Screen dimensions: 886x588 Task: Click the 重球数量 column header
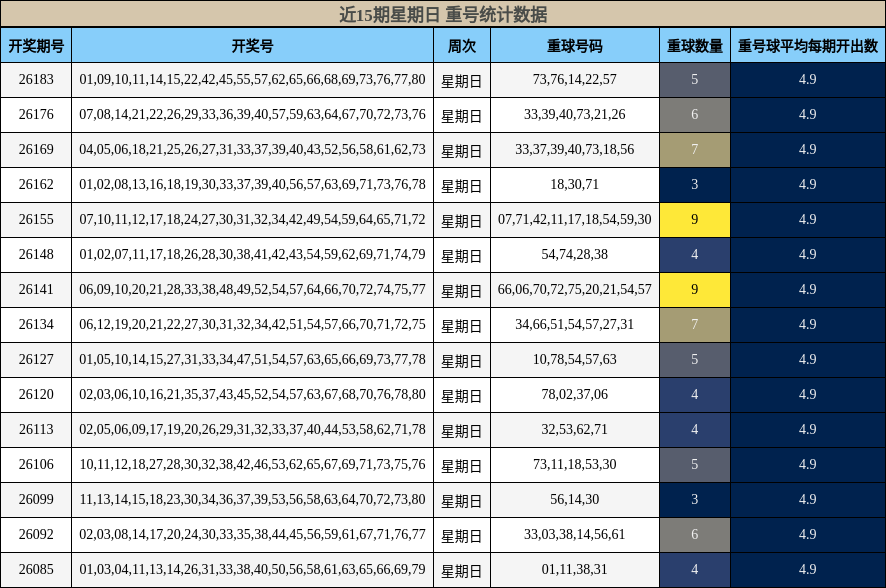point(694,46)
